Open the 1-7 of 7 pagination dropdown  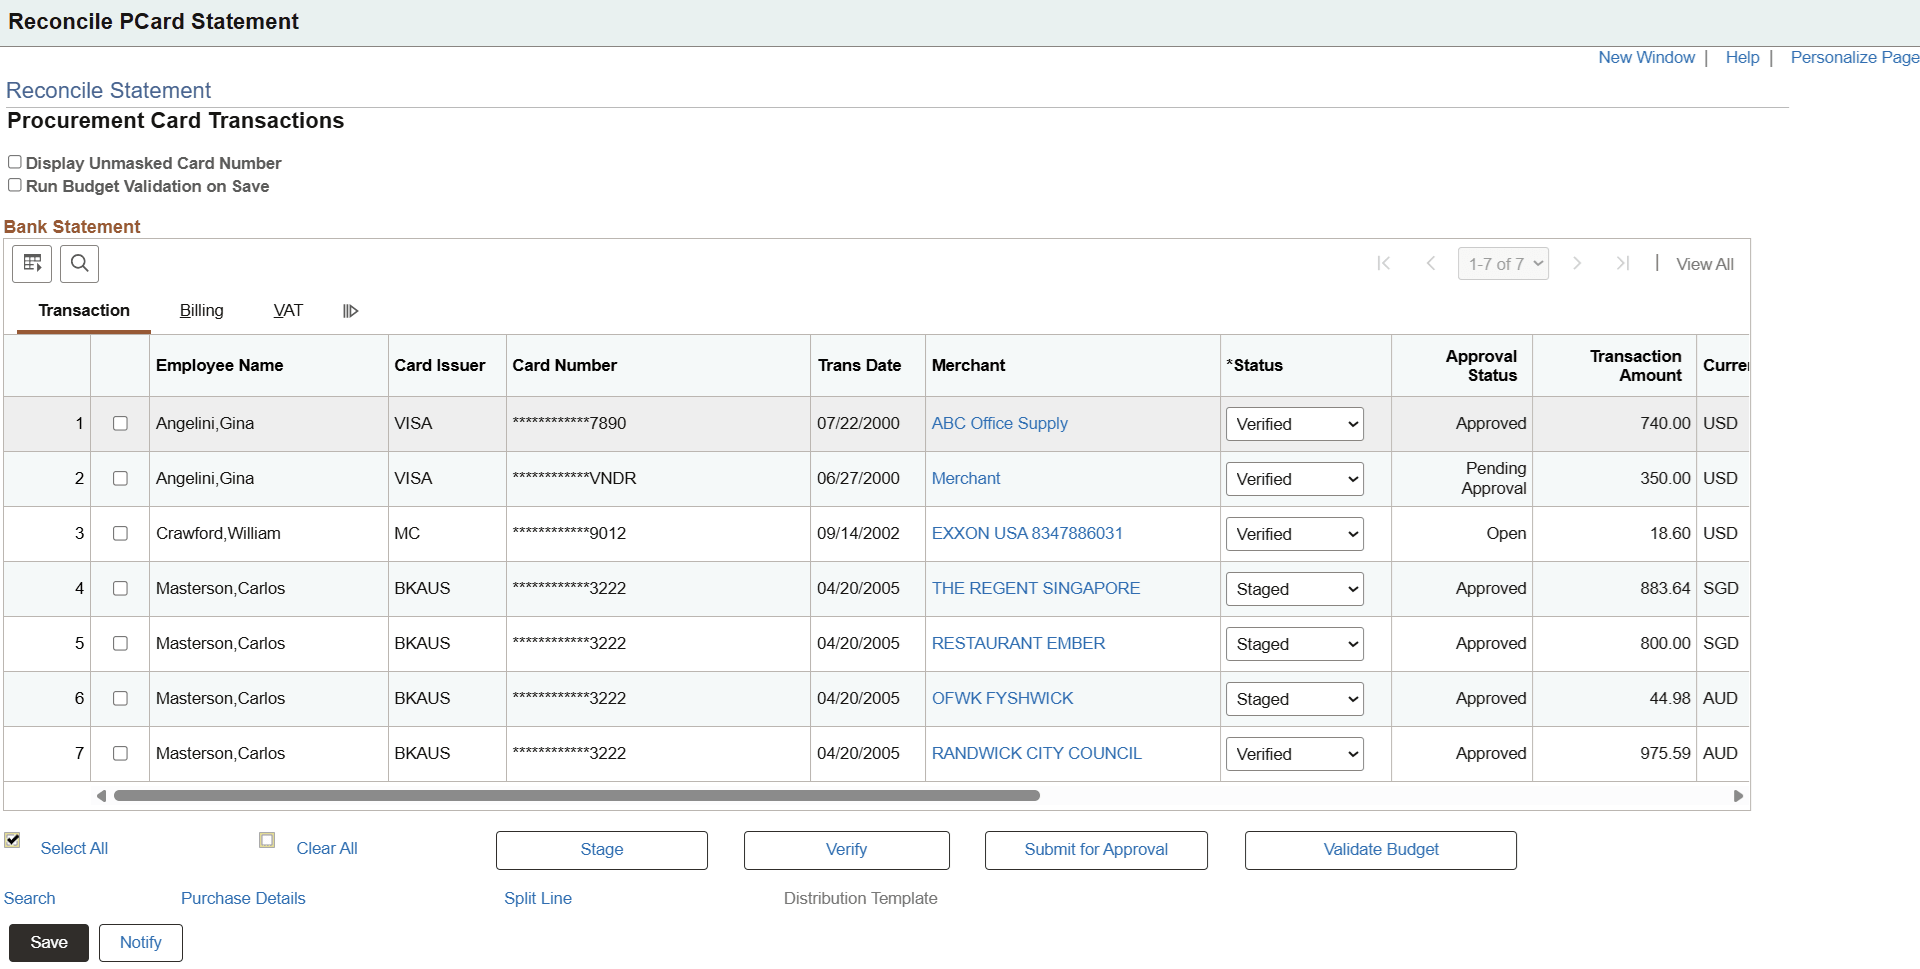point(1503,263)
